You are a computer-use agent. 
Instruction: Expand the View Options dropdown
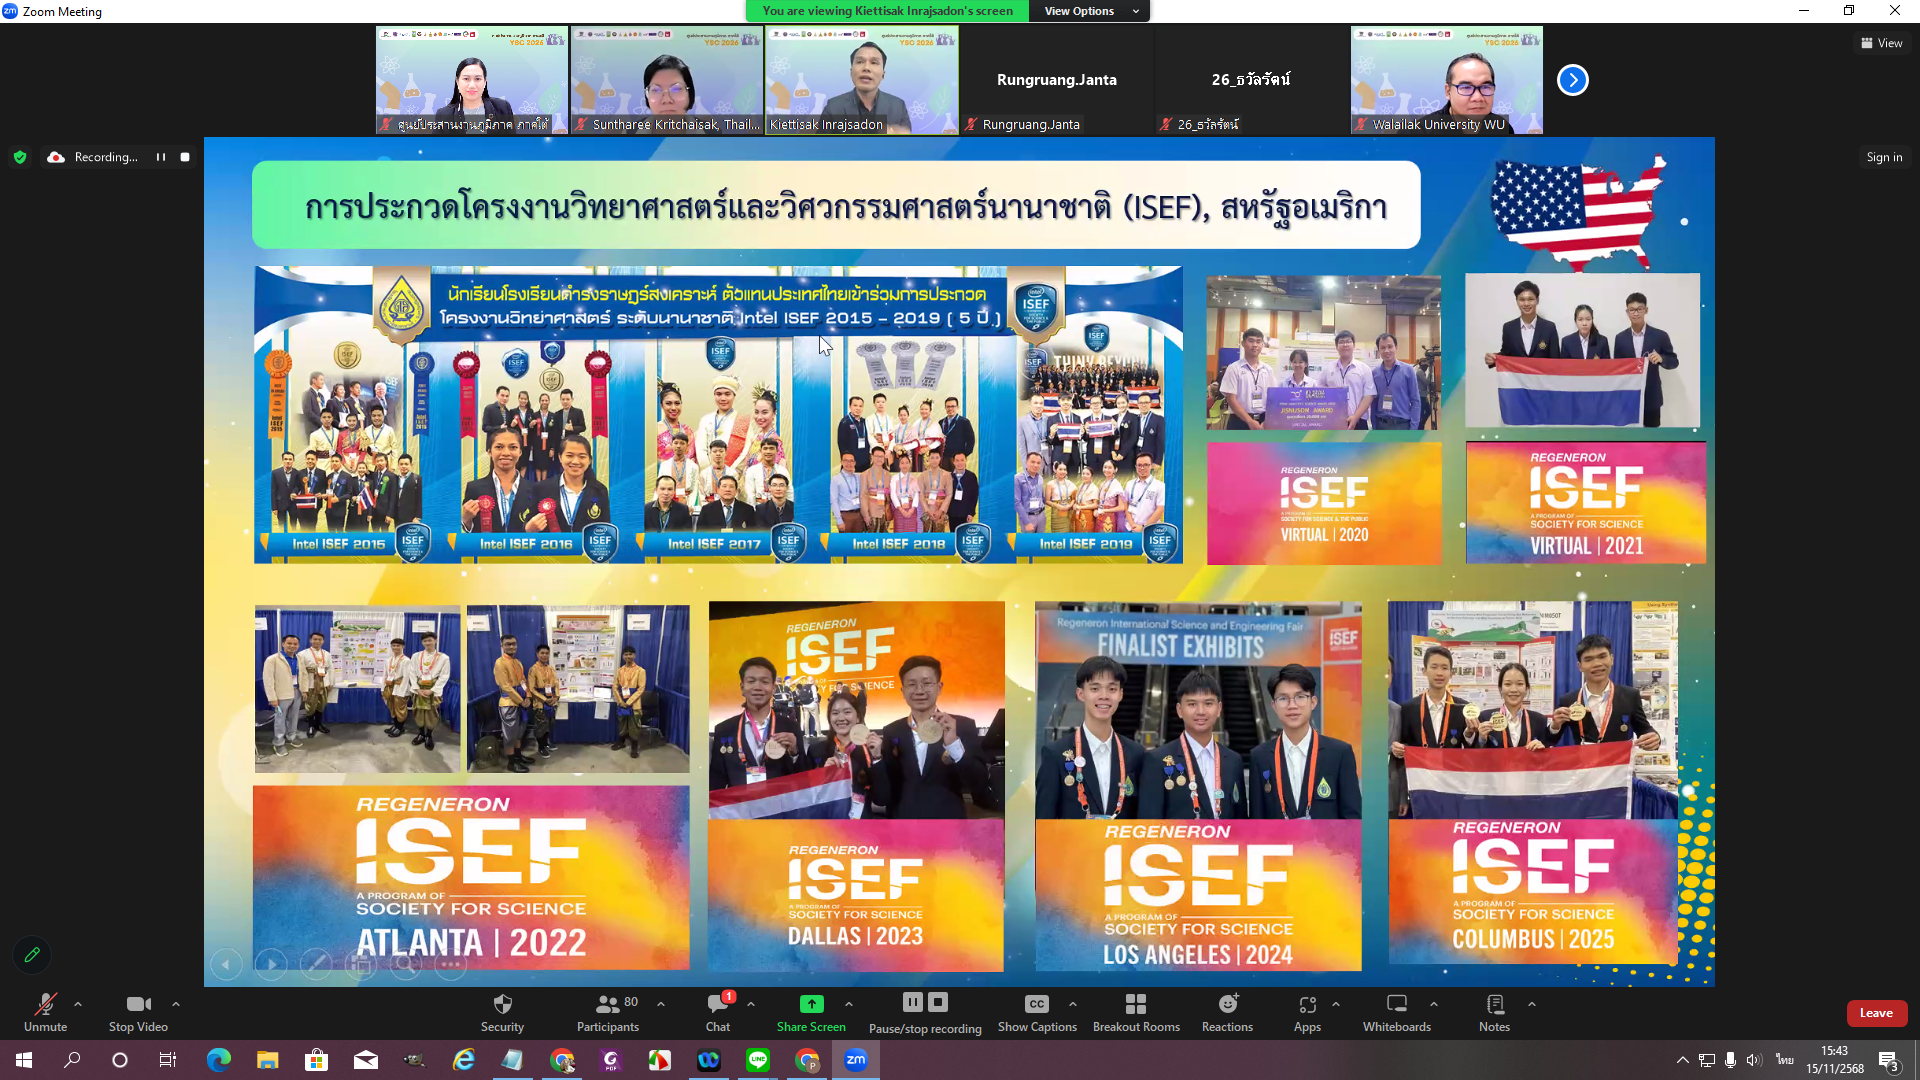click(1089, 11)
